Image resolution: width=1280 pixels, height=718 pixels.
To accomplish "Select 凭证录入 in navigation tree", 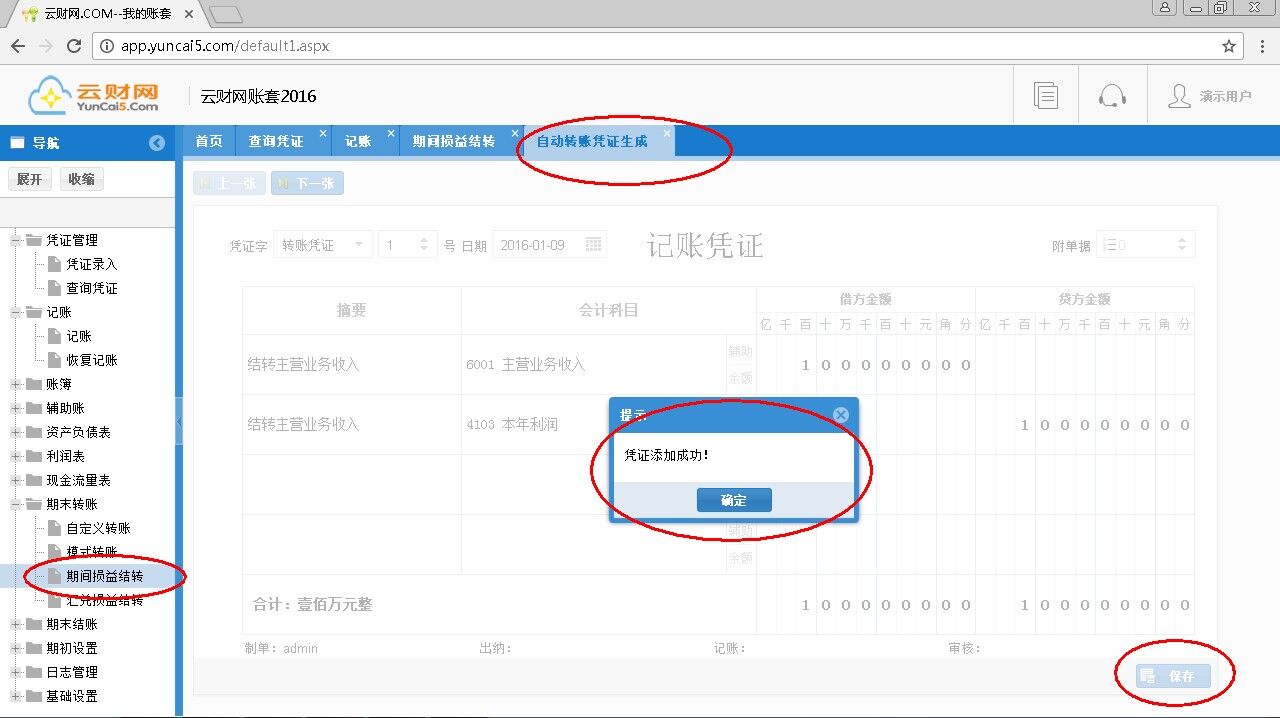I will 92,264.
